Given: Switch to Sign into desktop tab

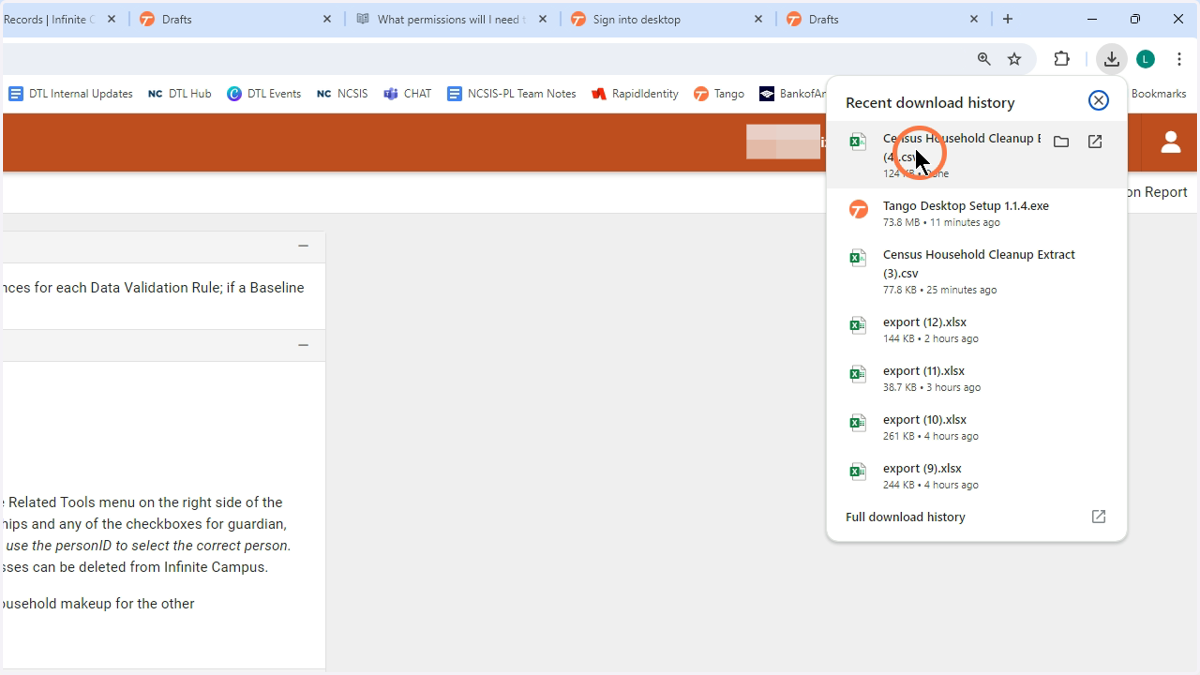Looking at the screenshot, I should click(x=668, y=19).
